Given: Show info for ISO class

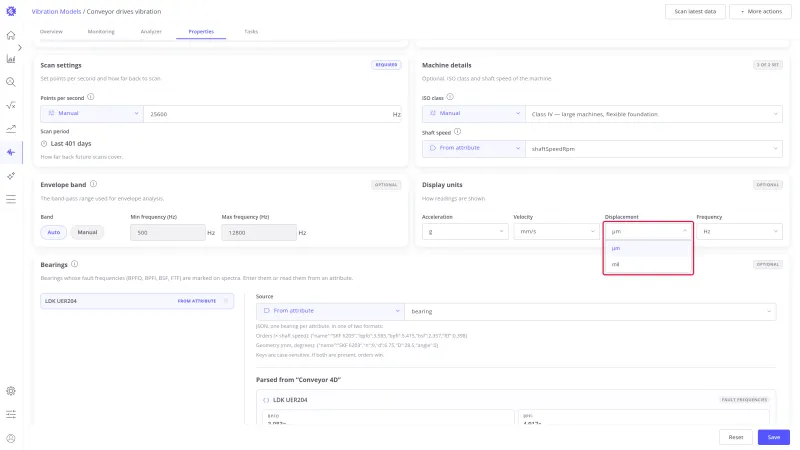Looking at the screenshot, I should [450, 97].
